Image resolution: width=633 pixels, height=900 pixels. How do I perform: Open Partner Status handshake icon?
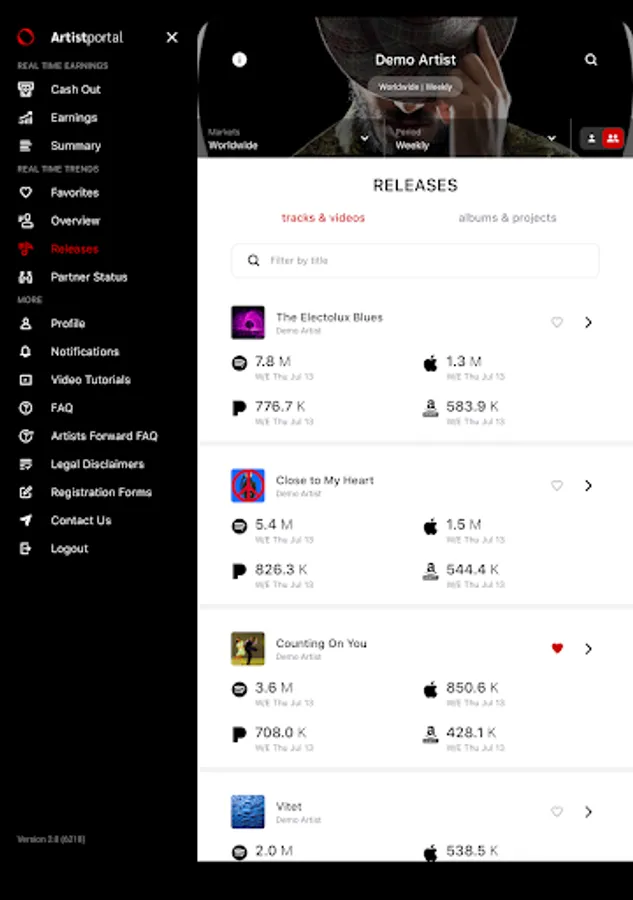point(26,277)
